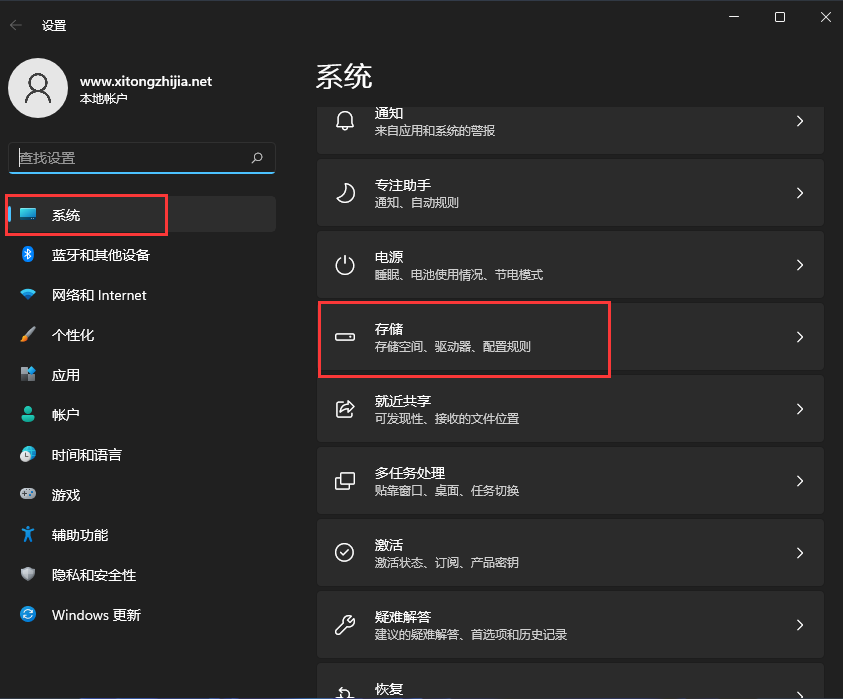Click the brush icon next to 个性化
This screenshot has width=843, height=699.
(25, 335)
